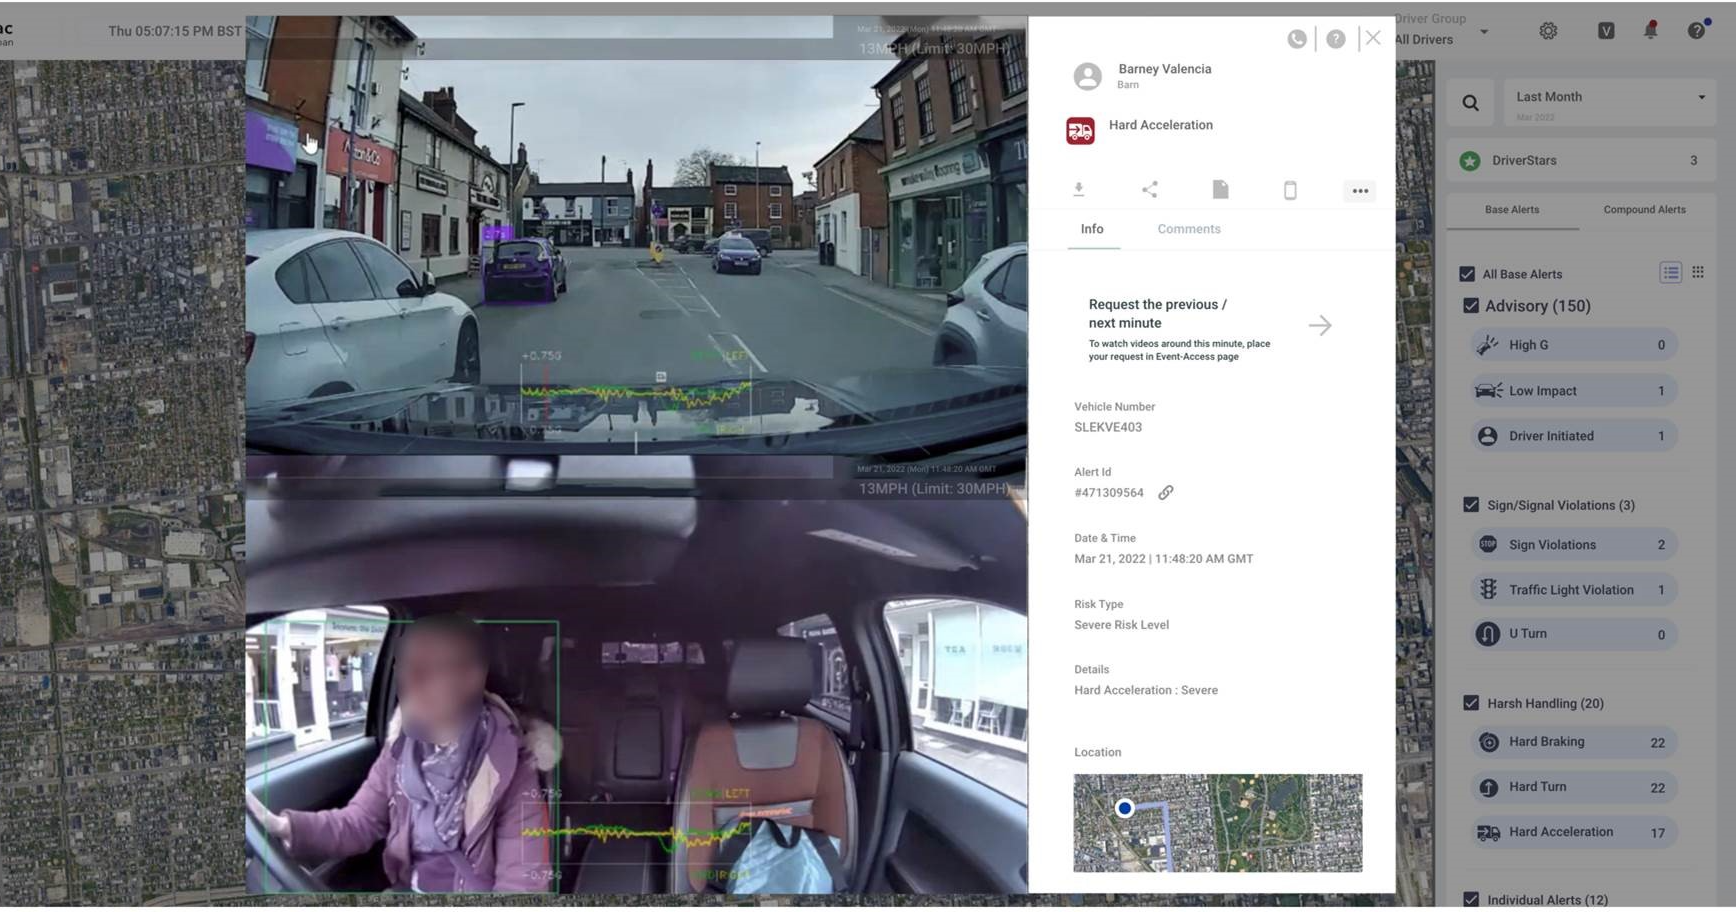The width and height of the screenshot is (1736, 912).
Task: Switch to the Comments tab
Action: (x=1189, y=229)
